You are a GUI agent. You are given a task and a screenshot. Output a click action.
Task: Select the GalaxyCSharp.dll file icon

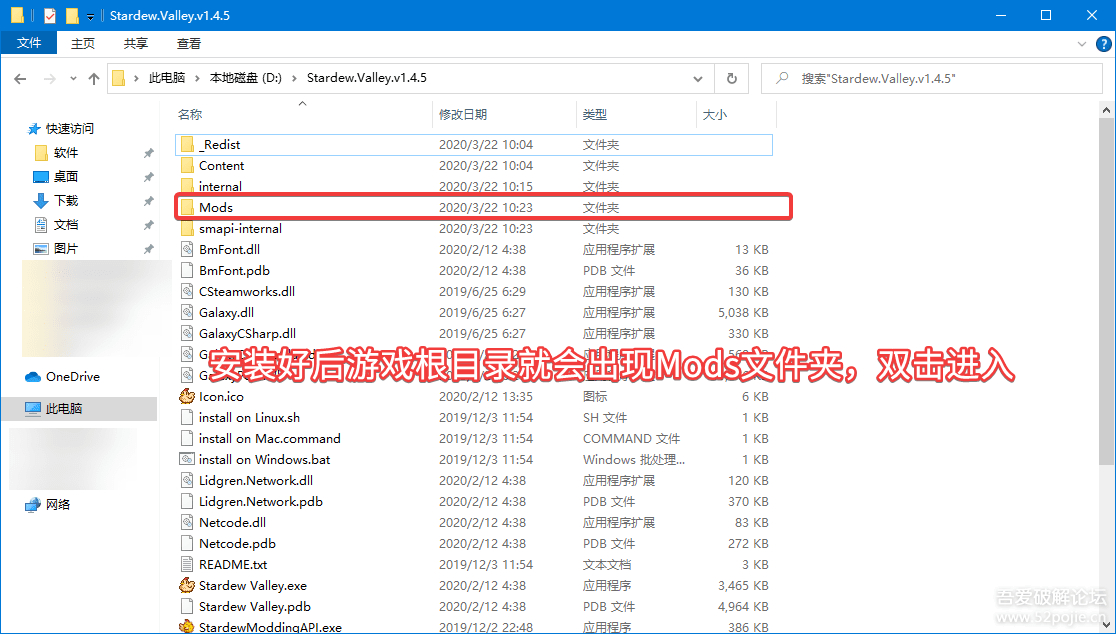(x=187, y=333)
